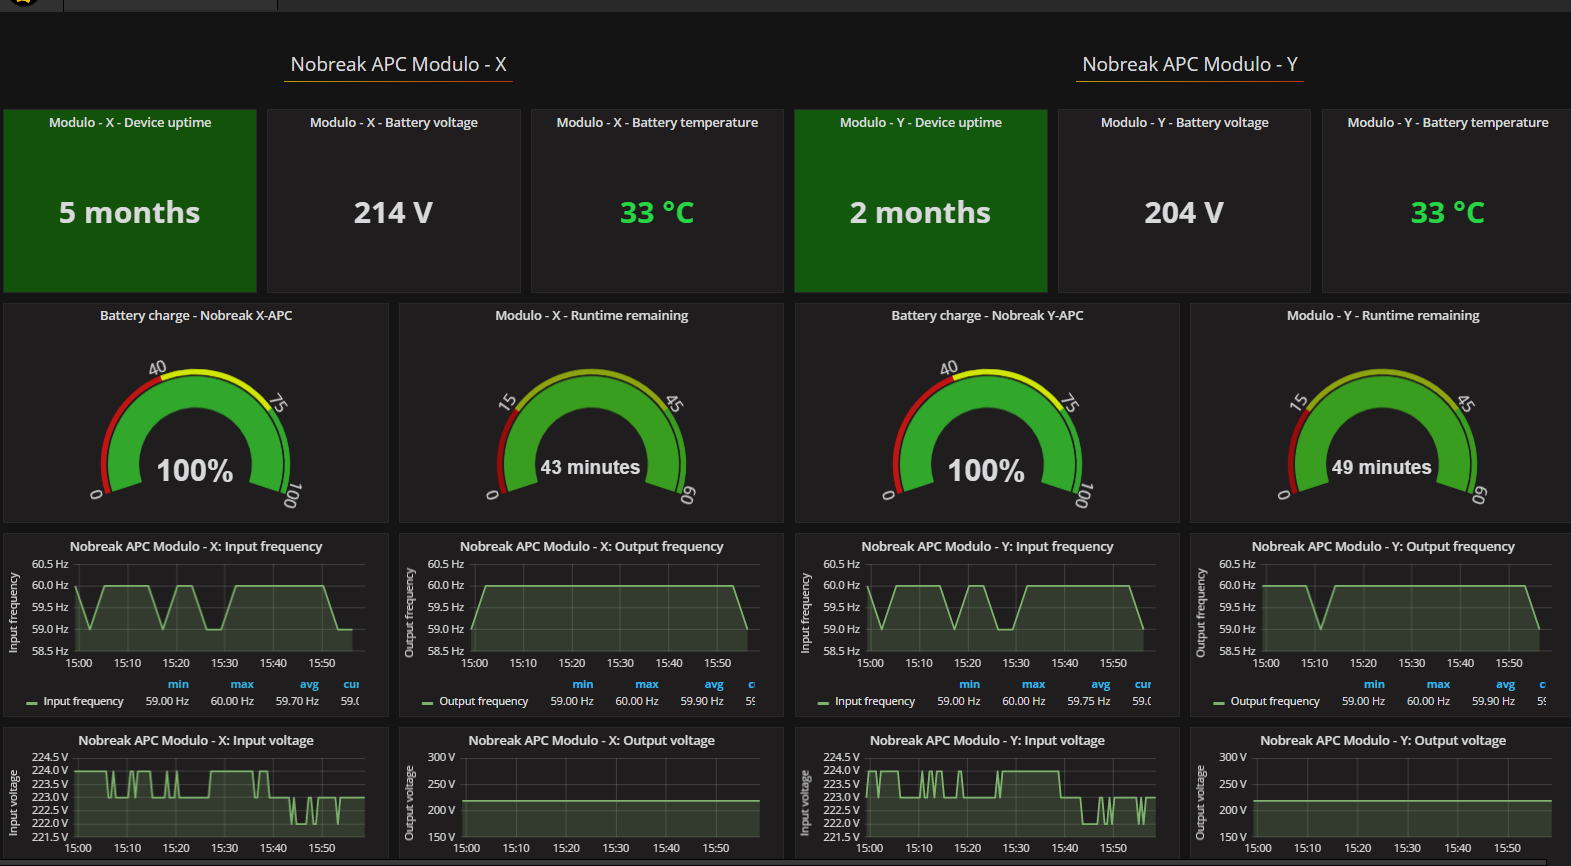Click the '204 V' battery voltage value
Viewport: 1571px width, 866px height.
(1185, 212)
